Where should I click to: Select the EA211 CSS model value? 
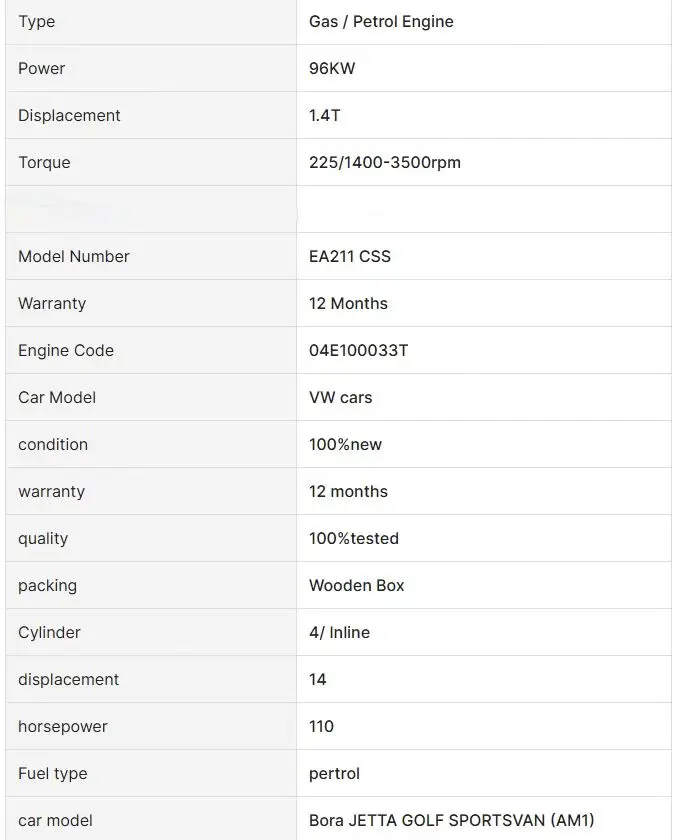pos(350,256)
